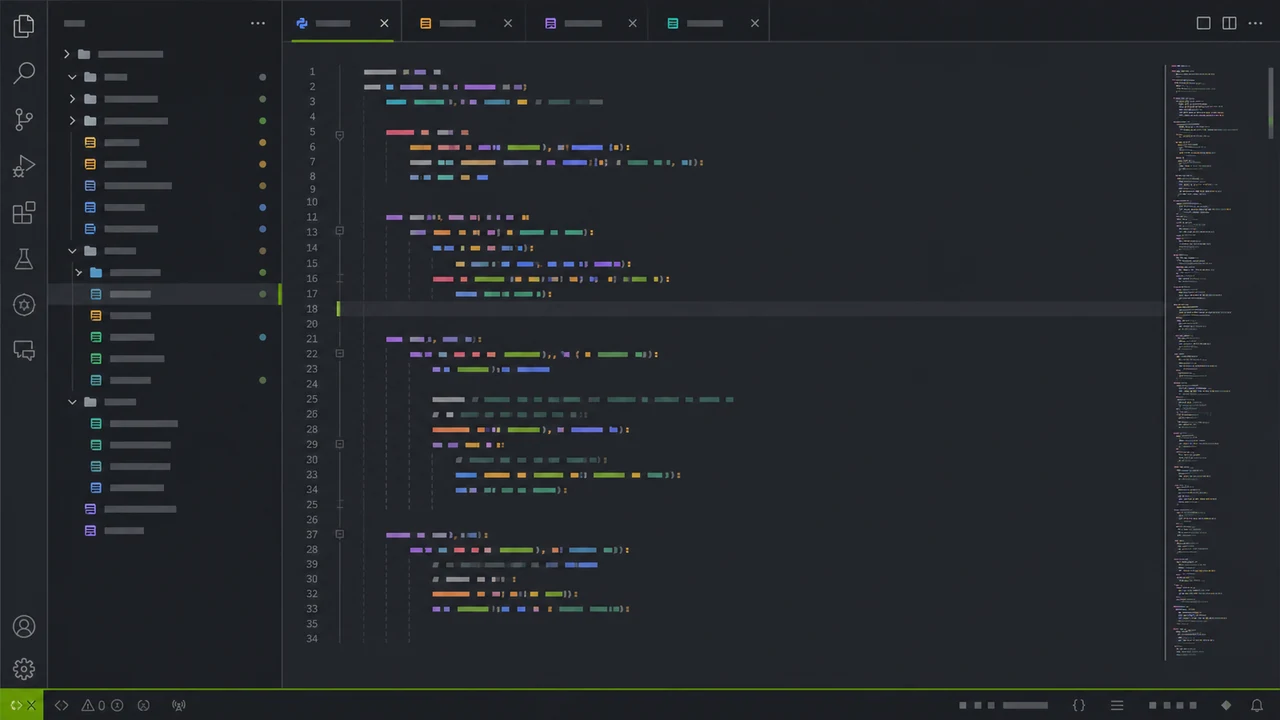Collapse the code block at line 5
The height and width of the screenshot is (720, 1280).
point(339,134)
